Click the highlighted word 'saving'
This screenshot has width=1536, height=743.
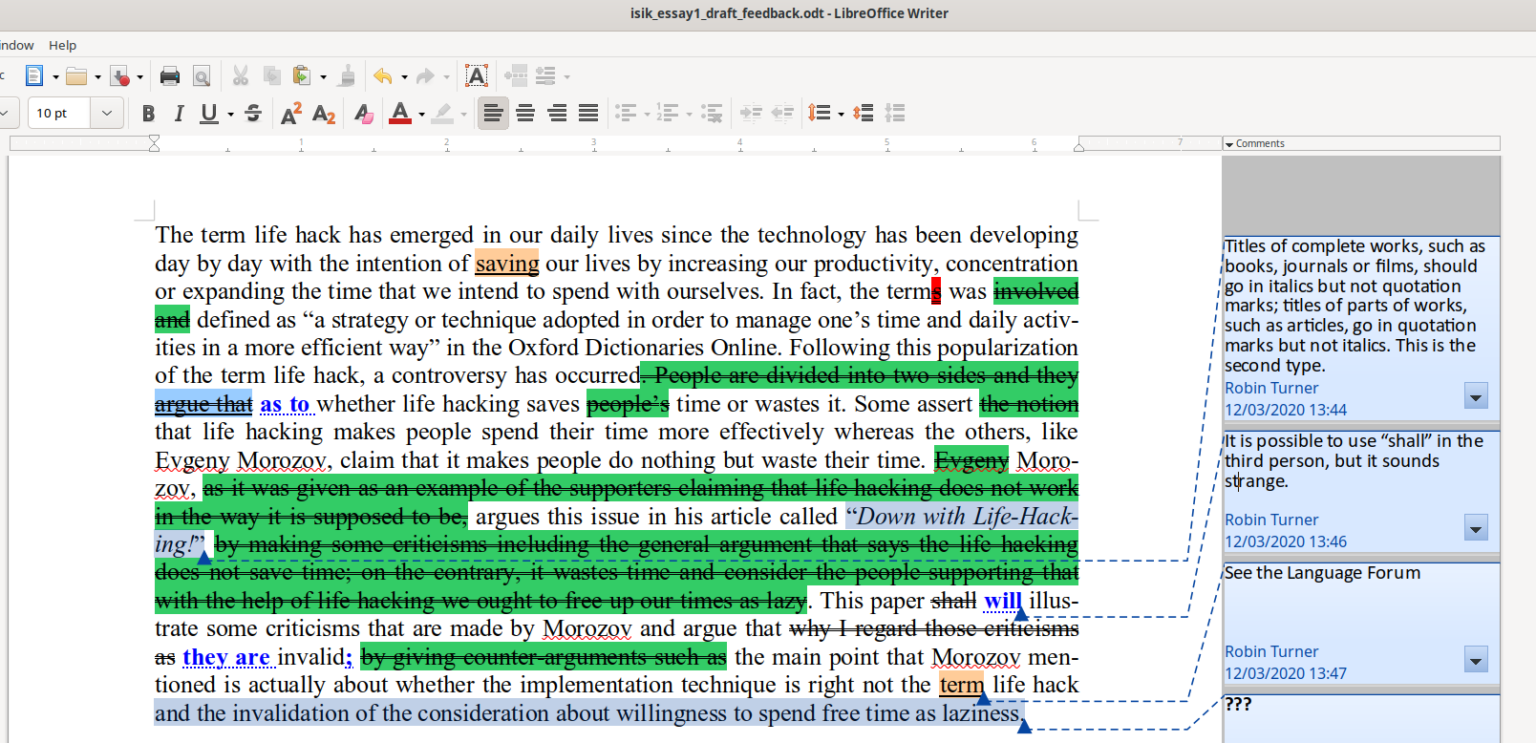point(507,264)
